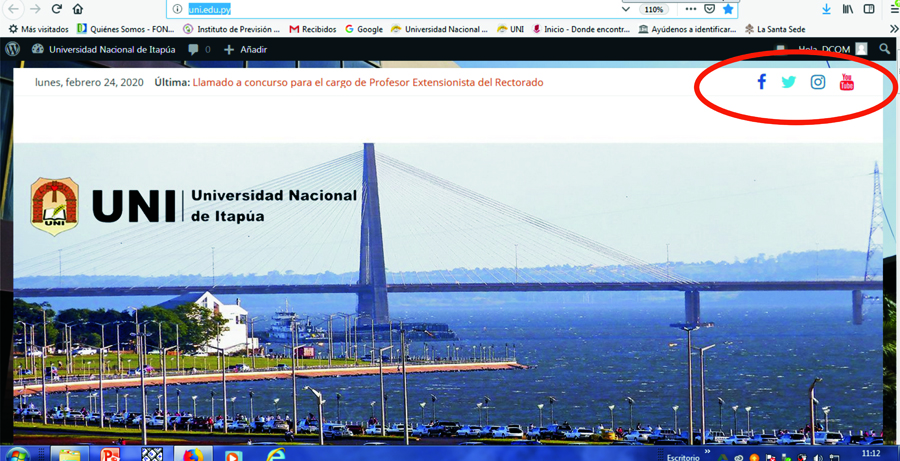Viewport: 900px width, 461px height.
Task: Bookmark this page with star icon
Action: pos(728,9)
